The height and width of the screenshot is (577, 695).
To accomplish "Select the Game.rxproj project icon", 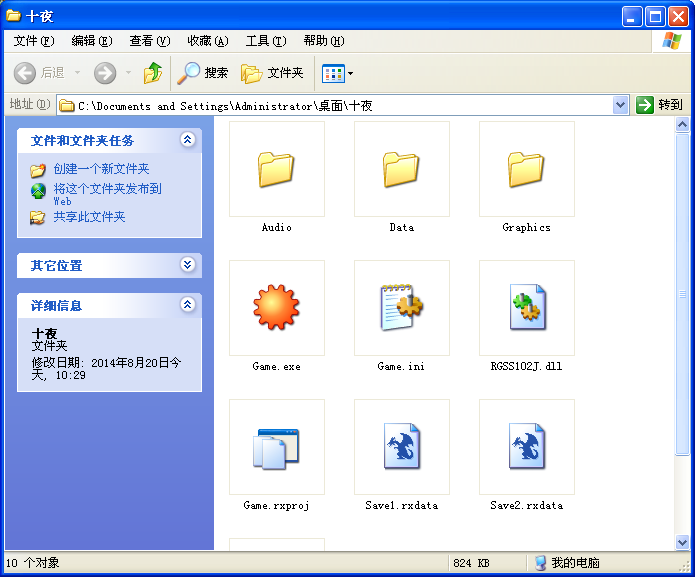I will click(x=276, y=448).
